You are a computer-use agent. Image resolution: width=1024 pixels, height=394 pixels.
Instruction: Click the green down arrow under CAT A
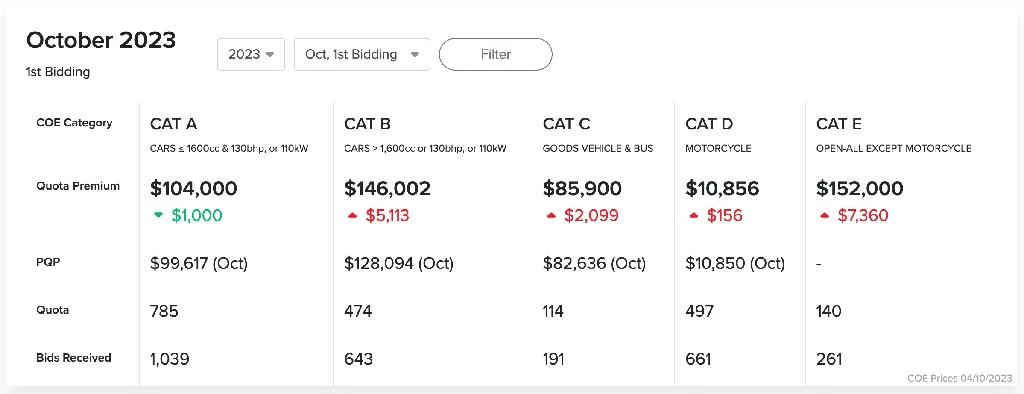(157, 216)
